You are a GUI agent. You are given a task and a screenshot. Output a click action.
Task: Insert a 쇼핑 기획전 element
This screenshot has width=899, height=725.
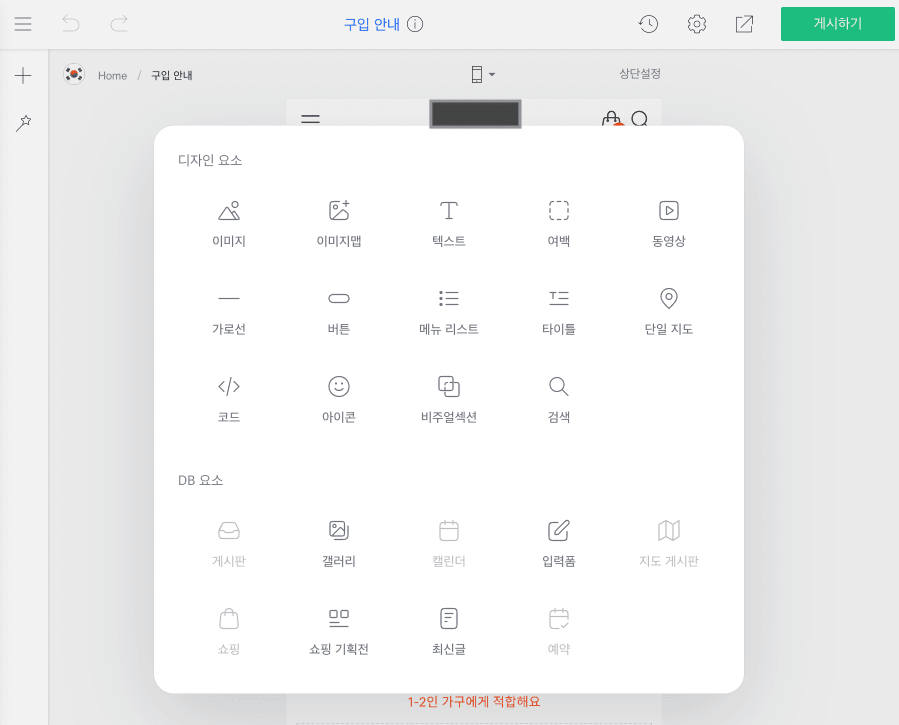coord(339,631)
